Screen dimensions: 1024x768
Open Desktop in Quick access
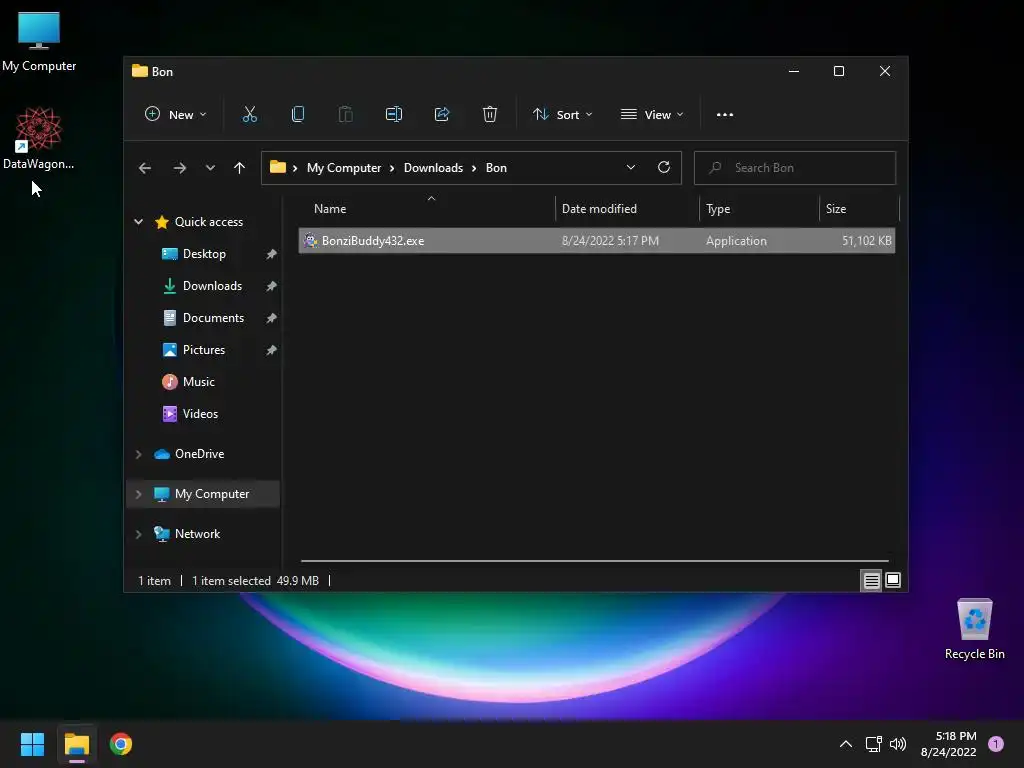(x=204, y=254)
